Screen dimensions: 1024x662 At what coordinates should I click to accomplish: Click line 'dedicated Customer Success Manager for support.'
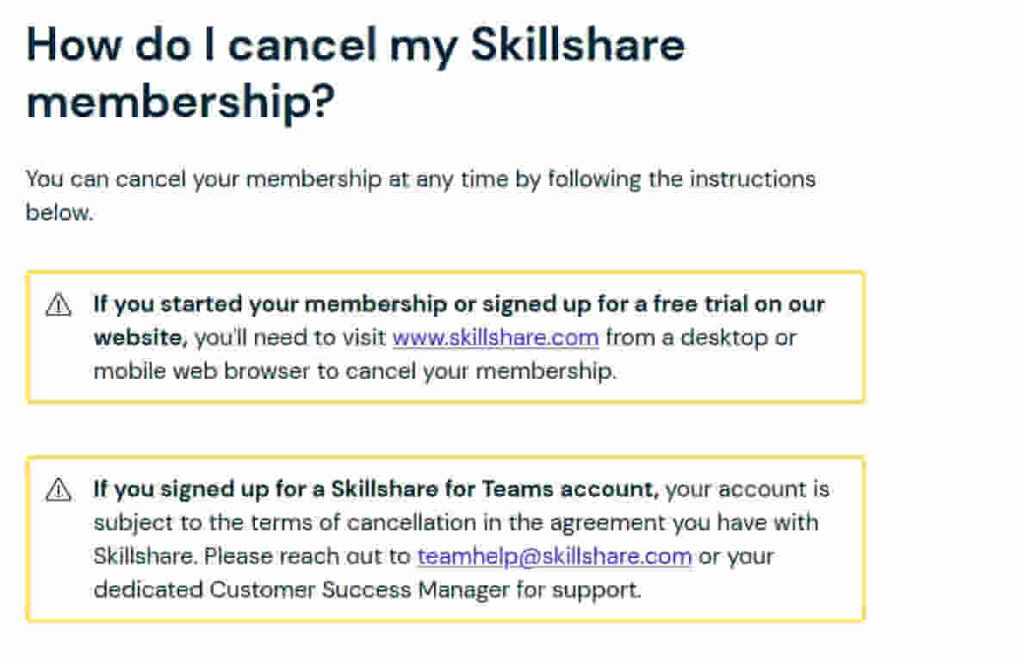(367, 590)
